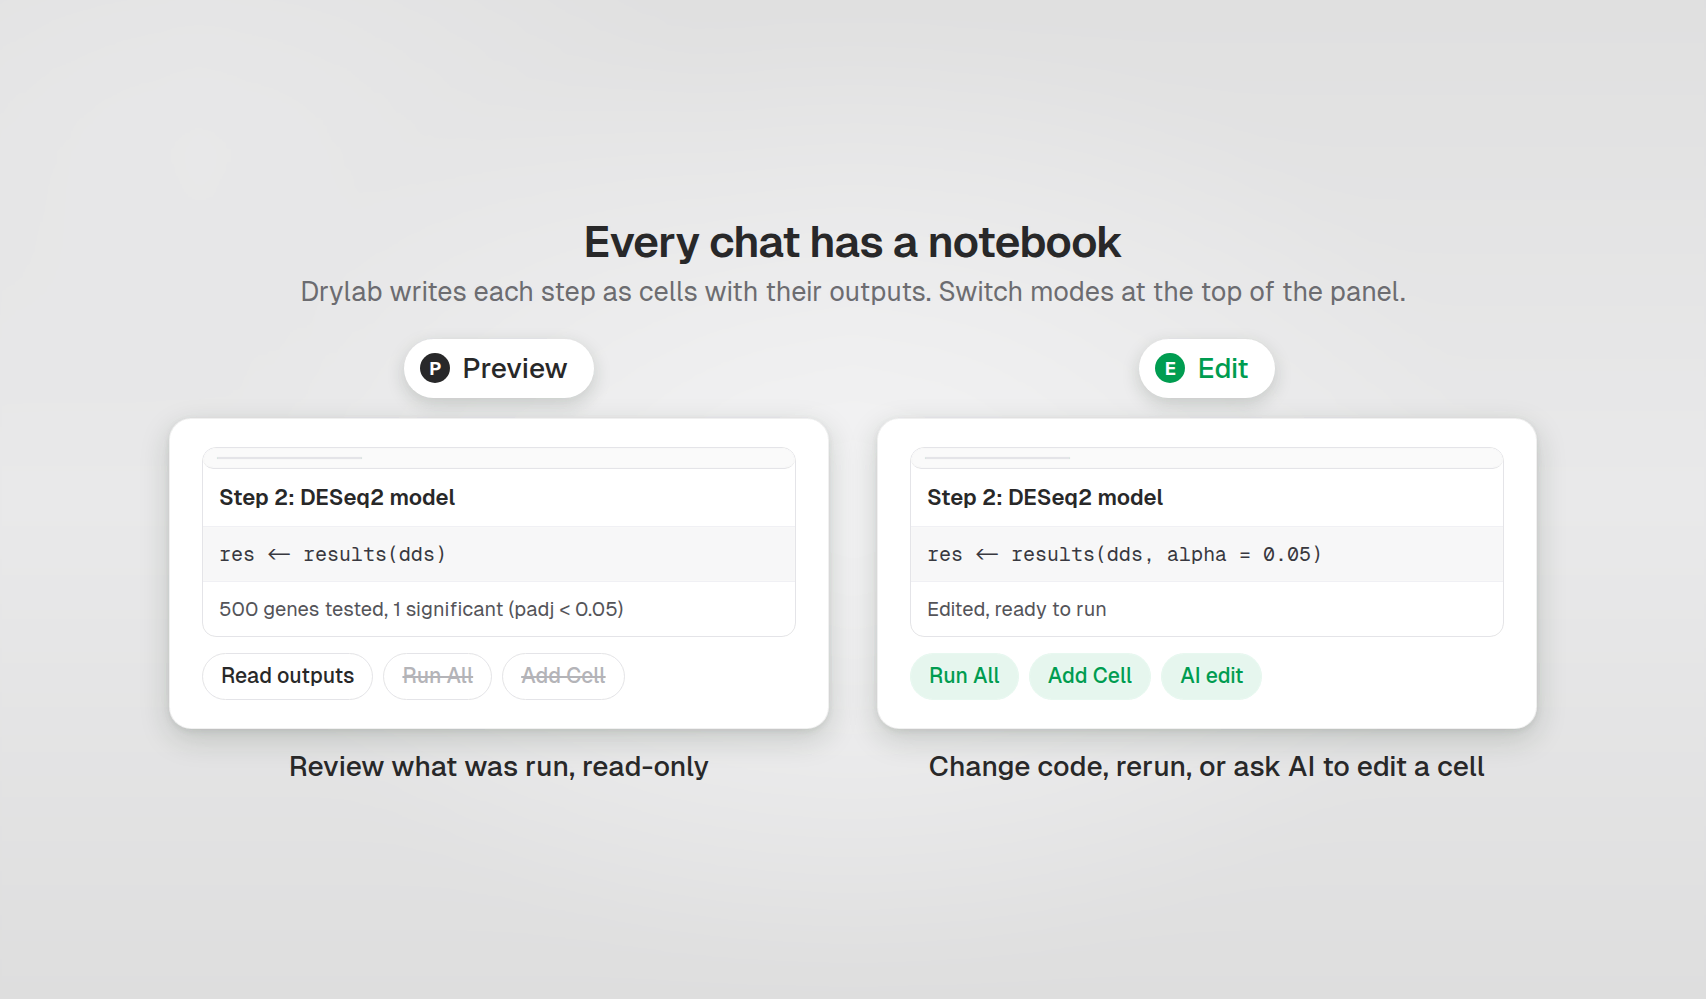Viewport: 1706px width, 999px height.
Task: Click the AI edit button
Action: click(1211, 676)
